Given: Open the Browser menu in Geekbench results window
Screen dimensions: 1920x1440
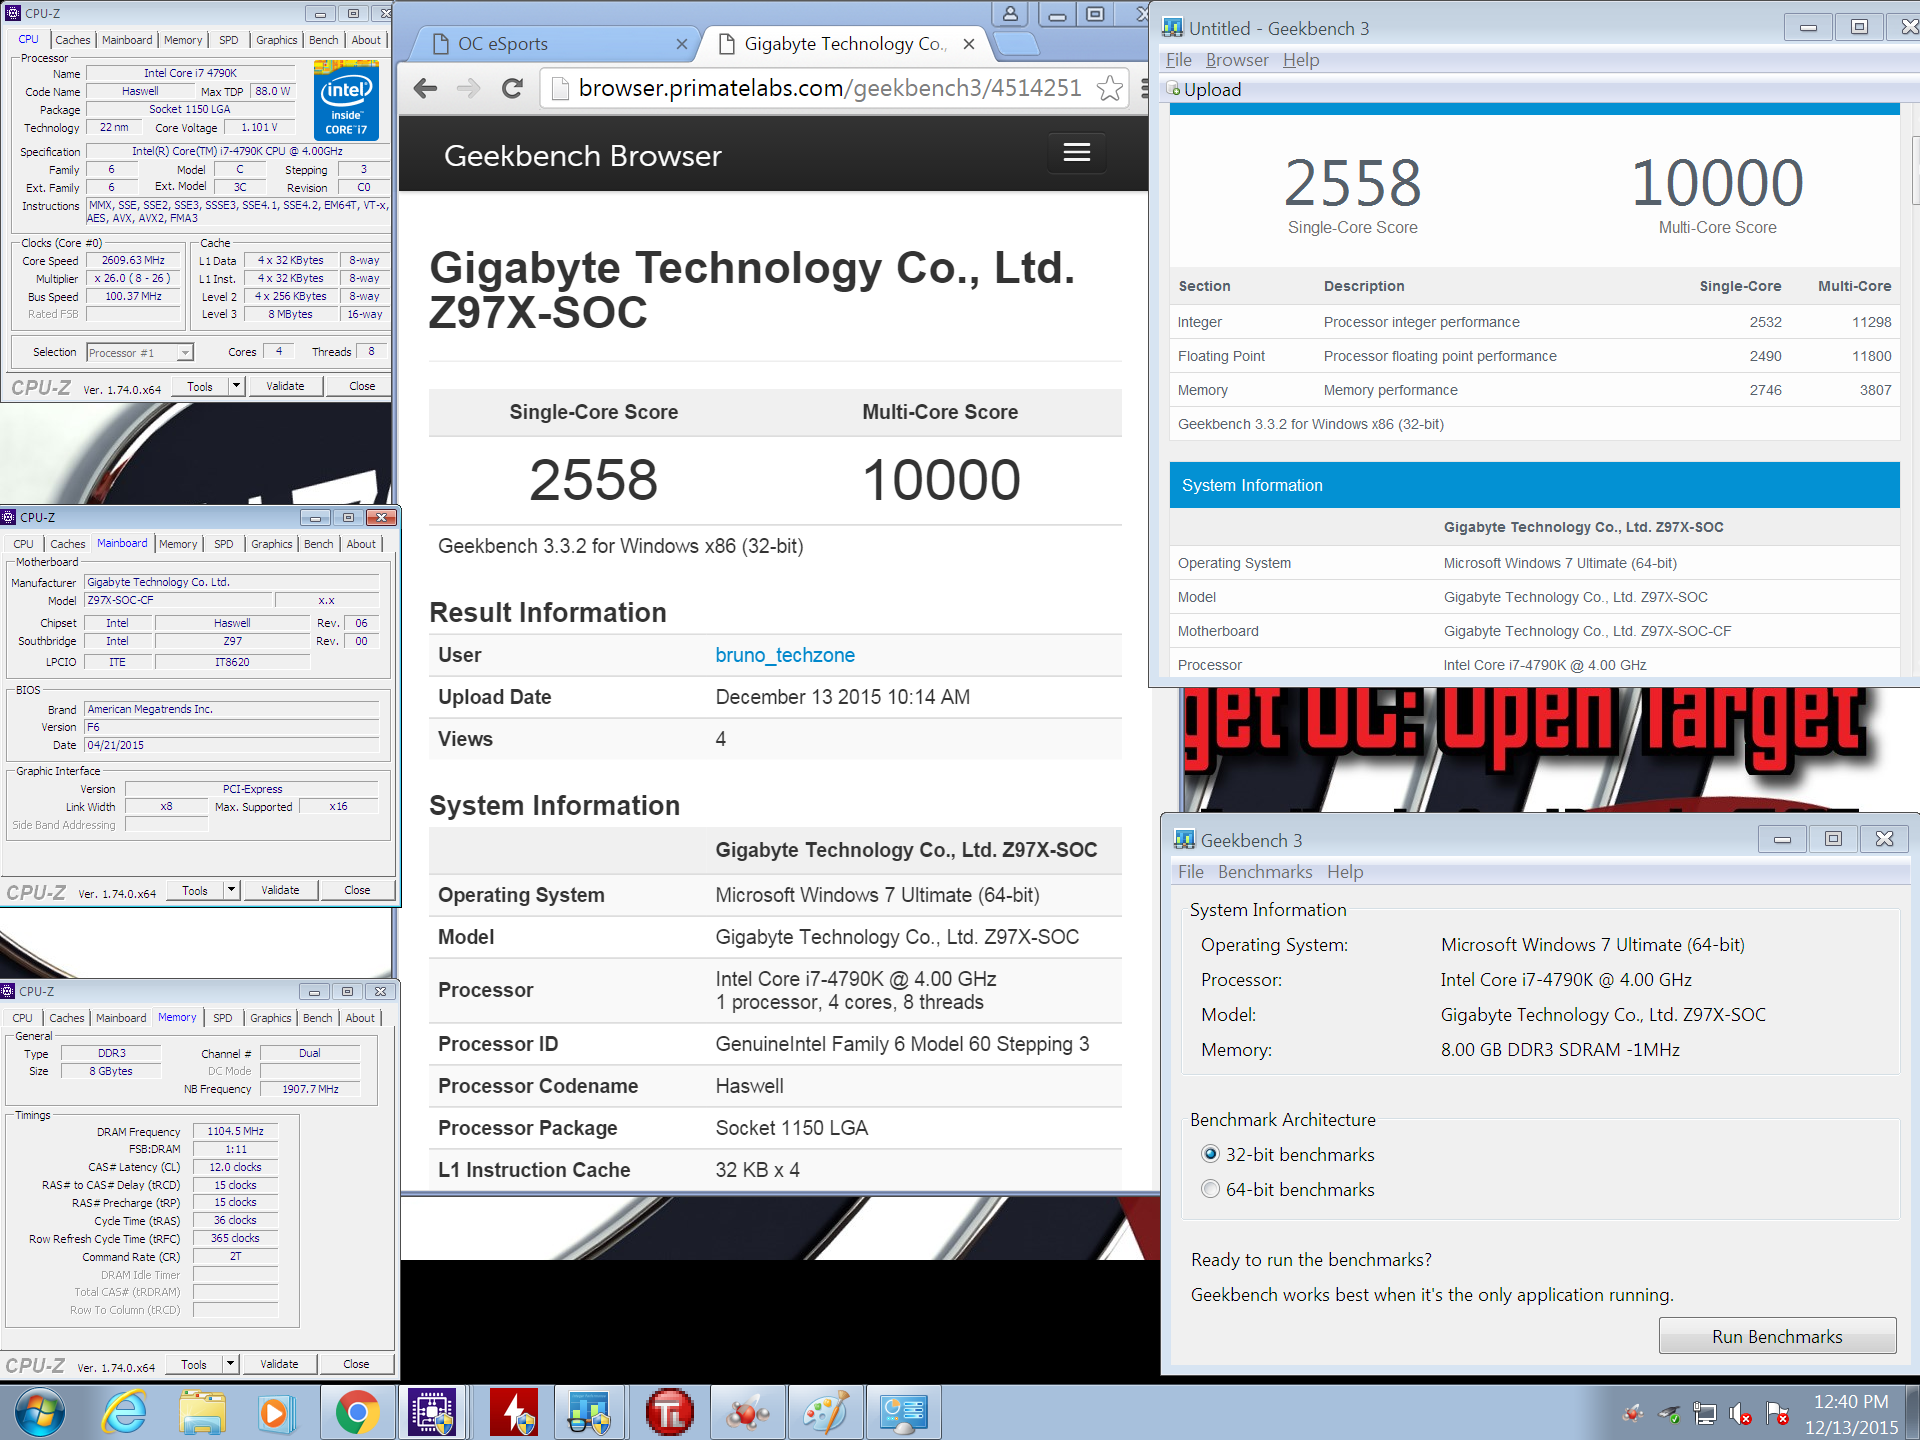Looking at the screenshot, I should (x=1237, y=60).
